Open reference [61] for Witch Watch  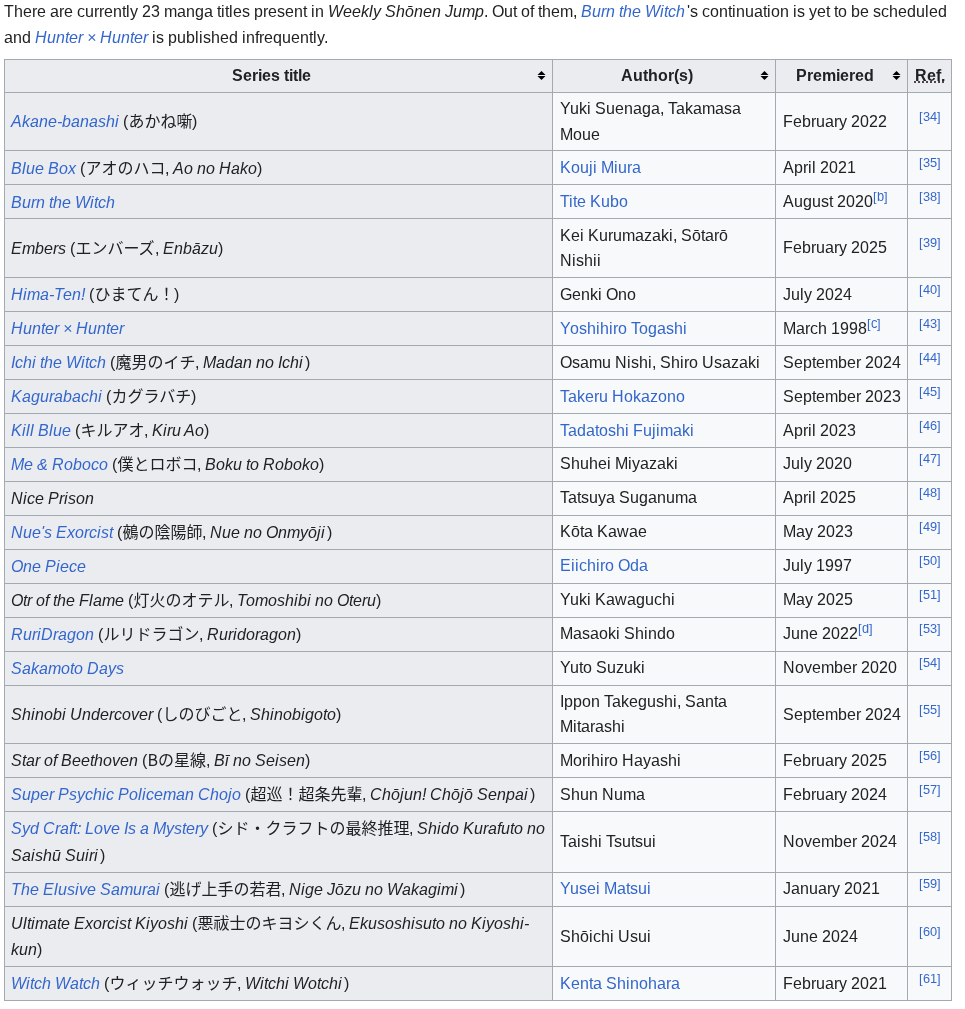click(930, 979)
